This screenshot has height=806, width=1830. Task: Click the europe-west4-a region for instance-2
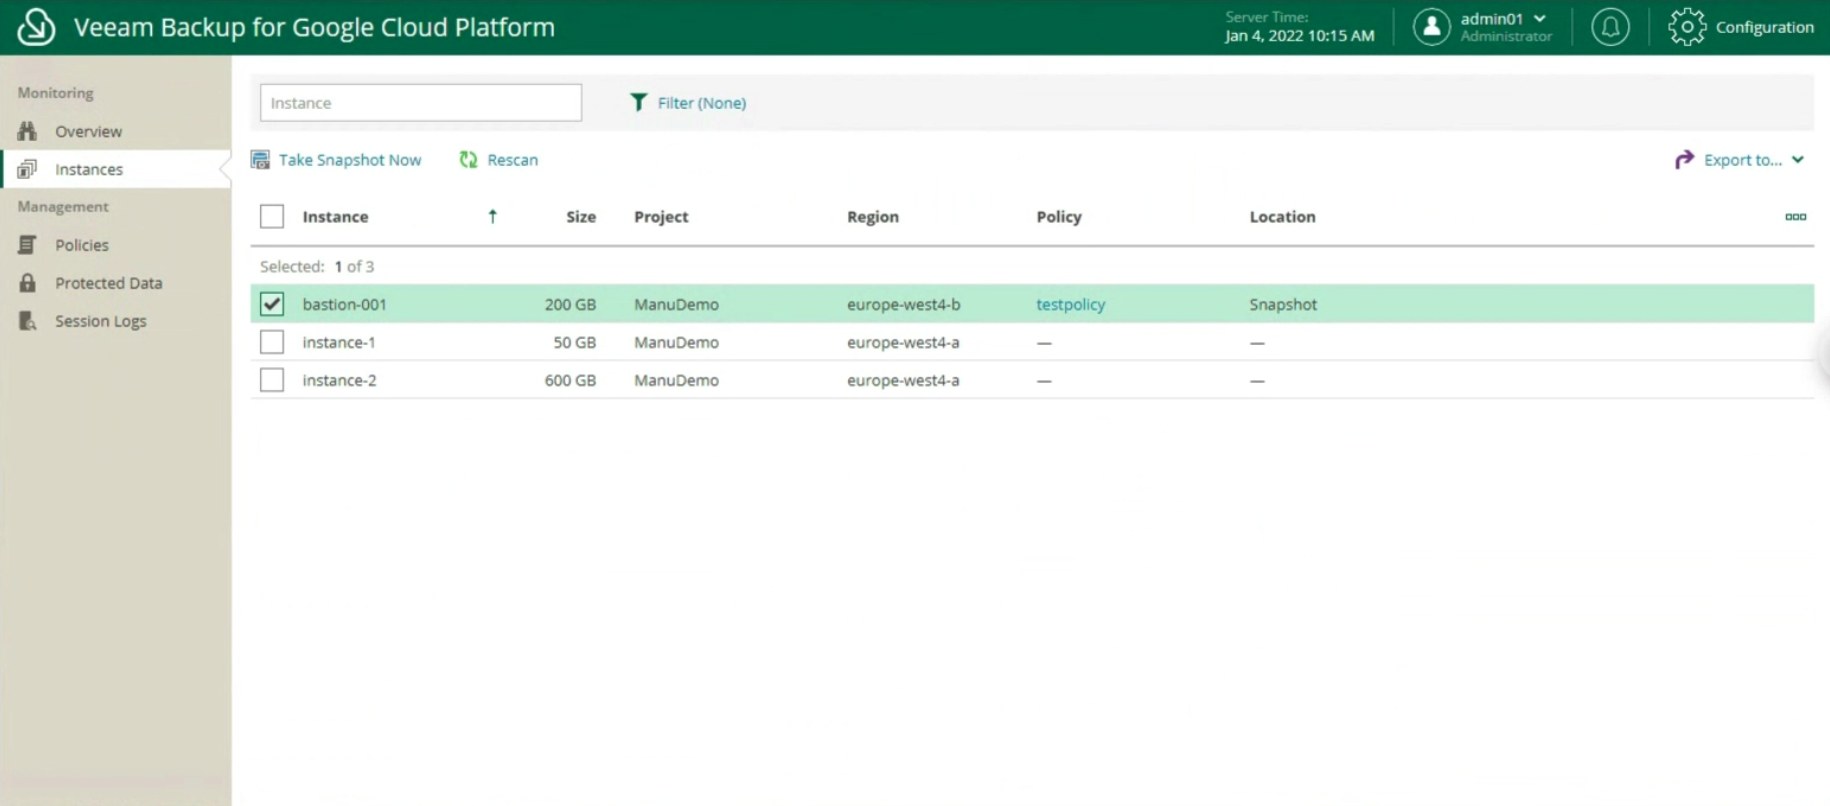point(903,380)
